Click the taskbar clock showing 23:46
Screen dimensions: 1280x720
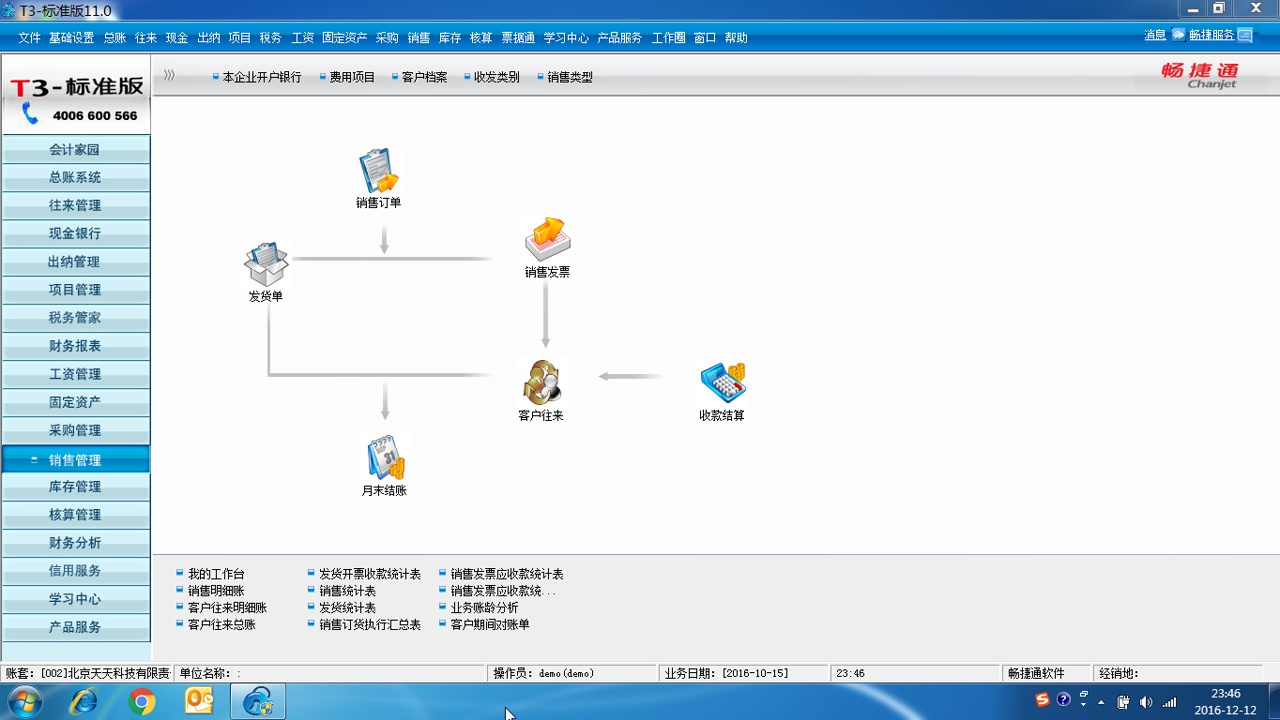(1225, 701)
